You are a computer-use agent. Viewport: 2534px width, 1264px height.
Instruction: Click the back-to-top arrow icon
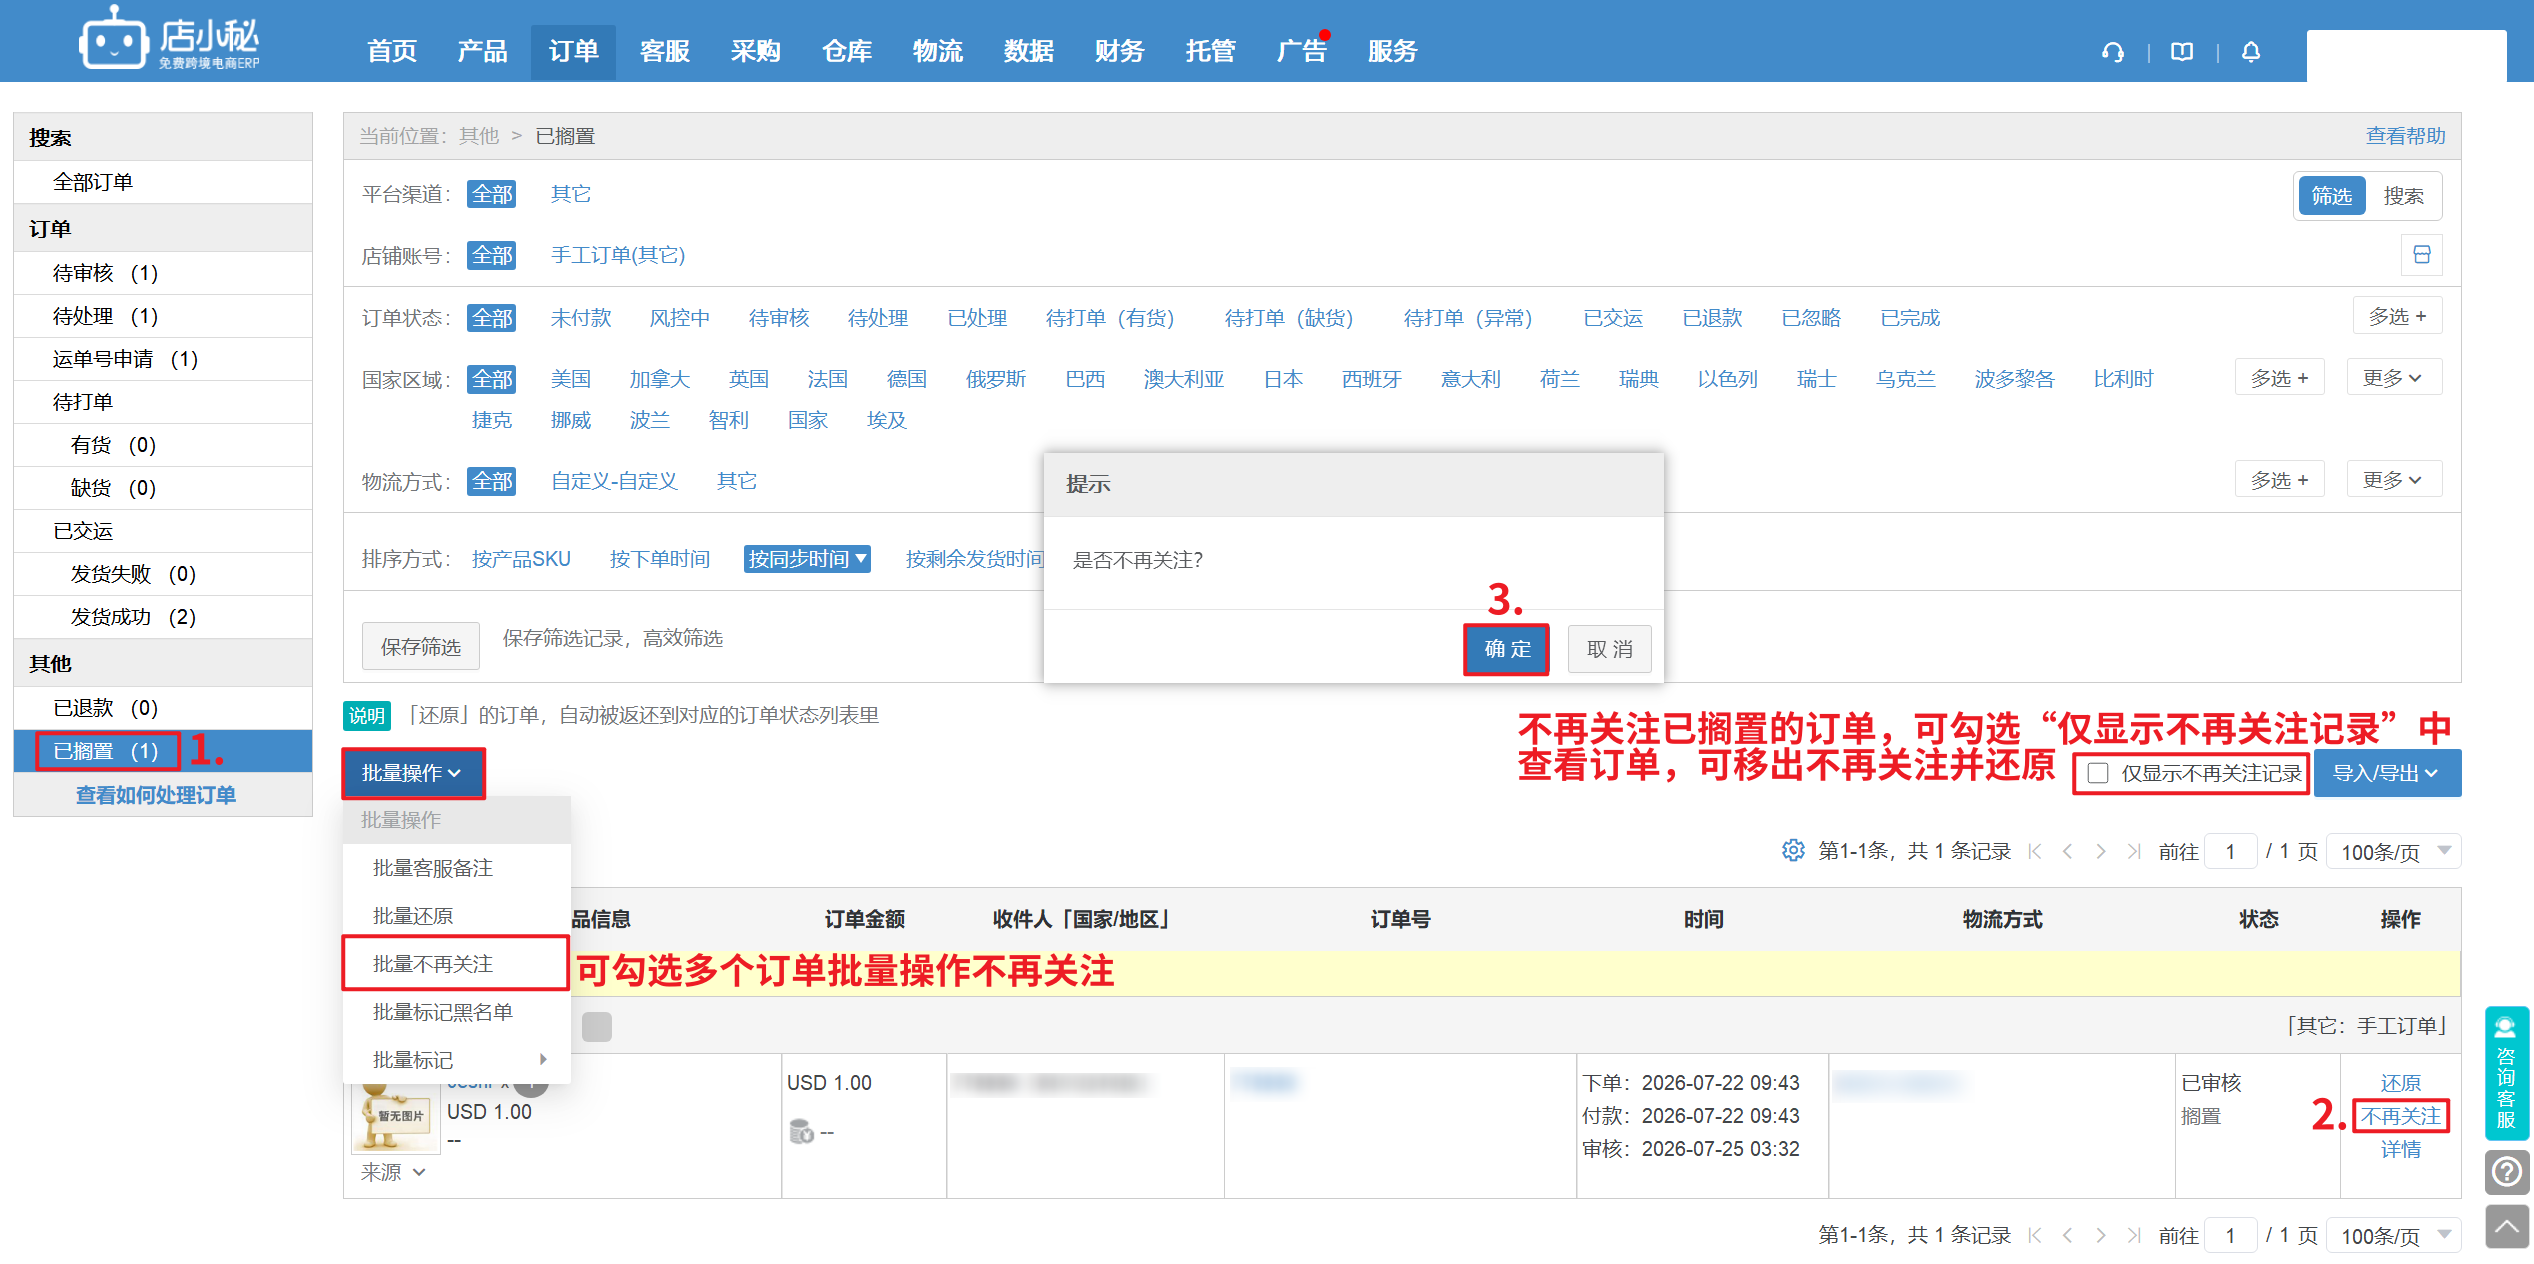point(2507,1227)
